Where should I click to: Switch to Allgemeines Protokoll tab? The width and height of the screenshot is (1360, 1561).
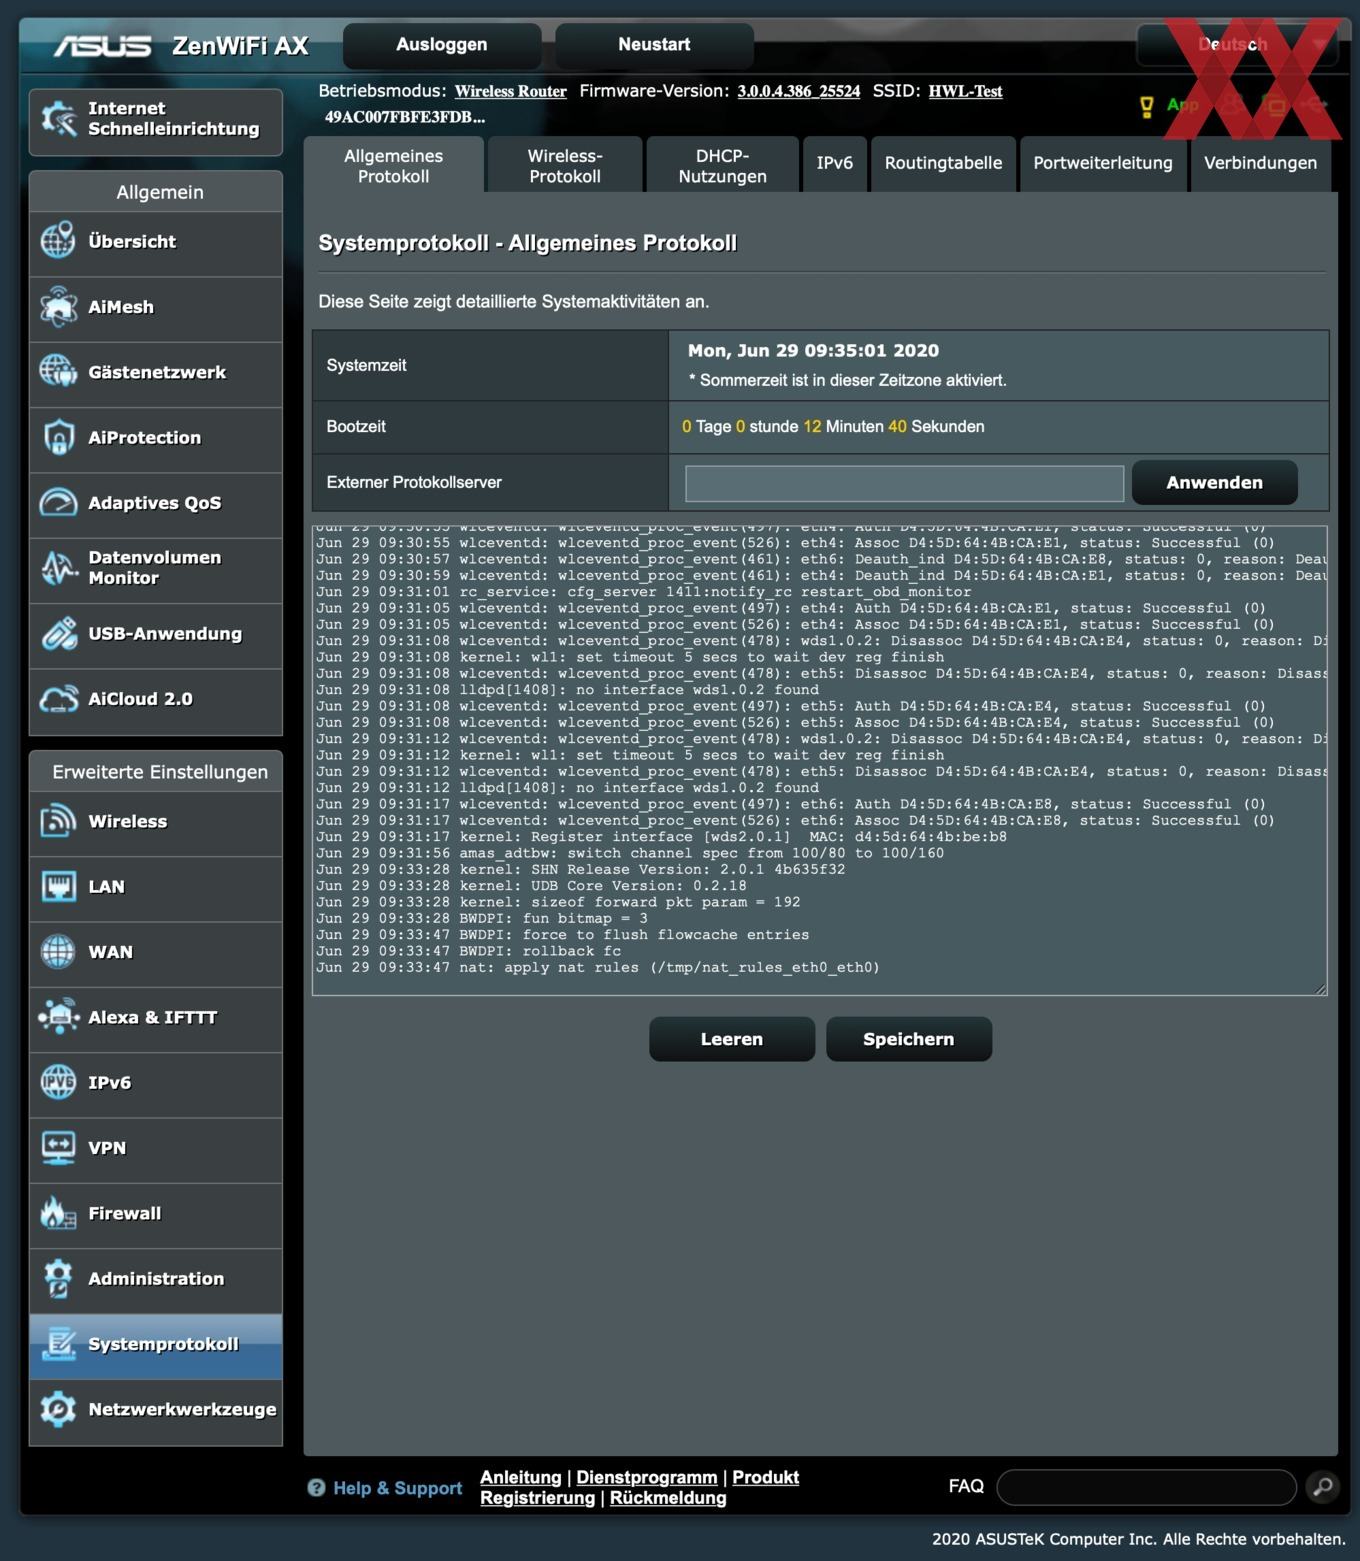394,165
